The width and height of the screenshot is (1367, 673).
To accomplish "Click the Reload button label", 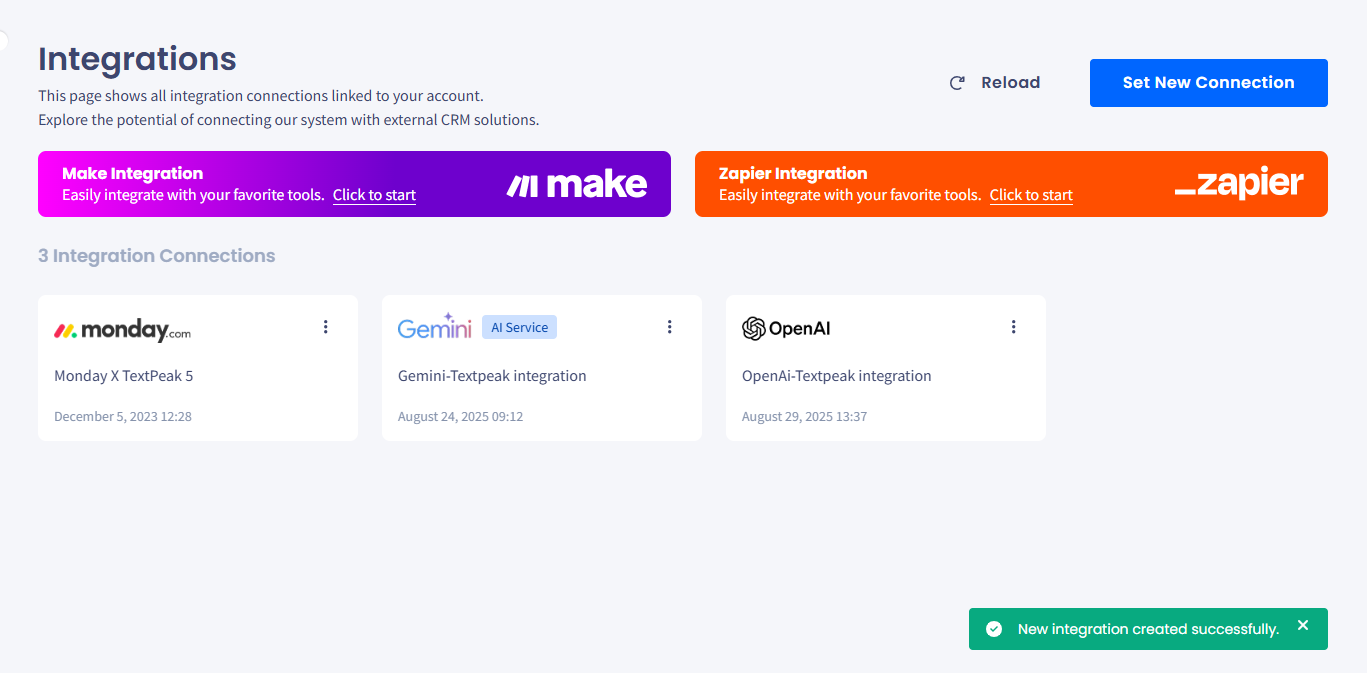I will (1011, 83).
